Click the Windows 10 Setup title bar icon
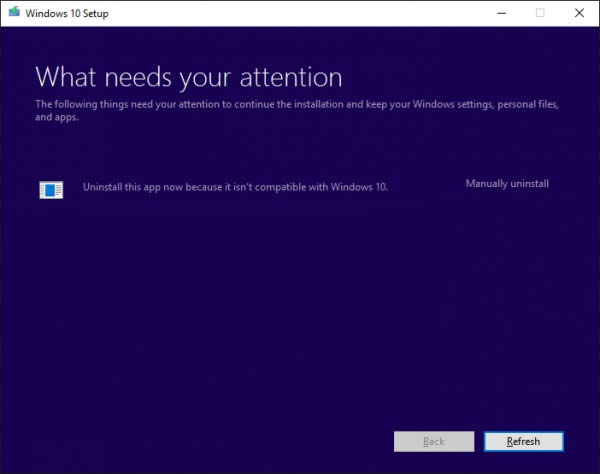The height and width of the screenshot is (474, 600). click(12, 13)
